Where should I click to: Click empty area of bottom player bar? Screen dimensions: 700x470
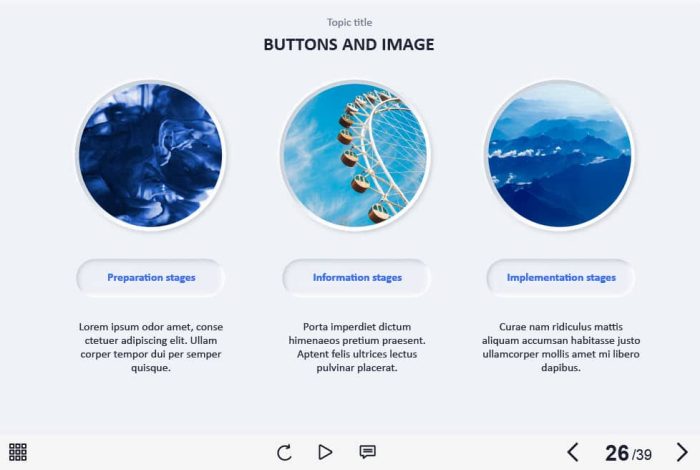pos(469,452)
